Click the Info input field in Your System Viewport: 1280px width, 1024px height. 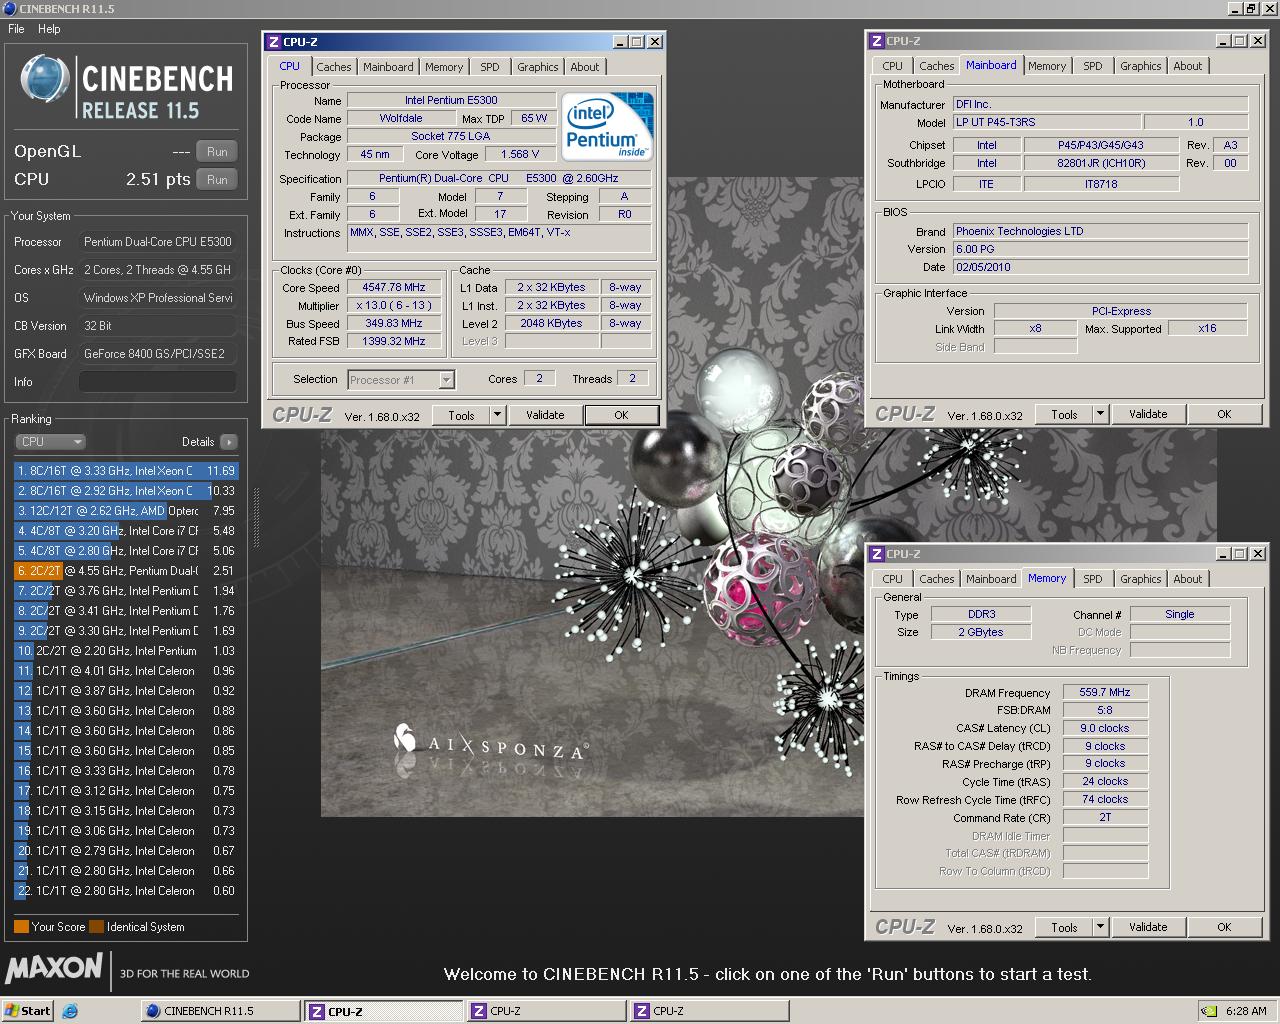[158, 382]
